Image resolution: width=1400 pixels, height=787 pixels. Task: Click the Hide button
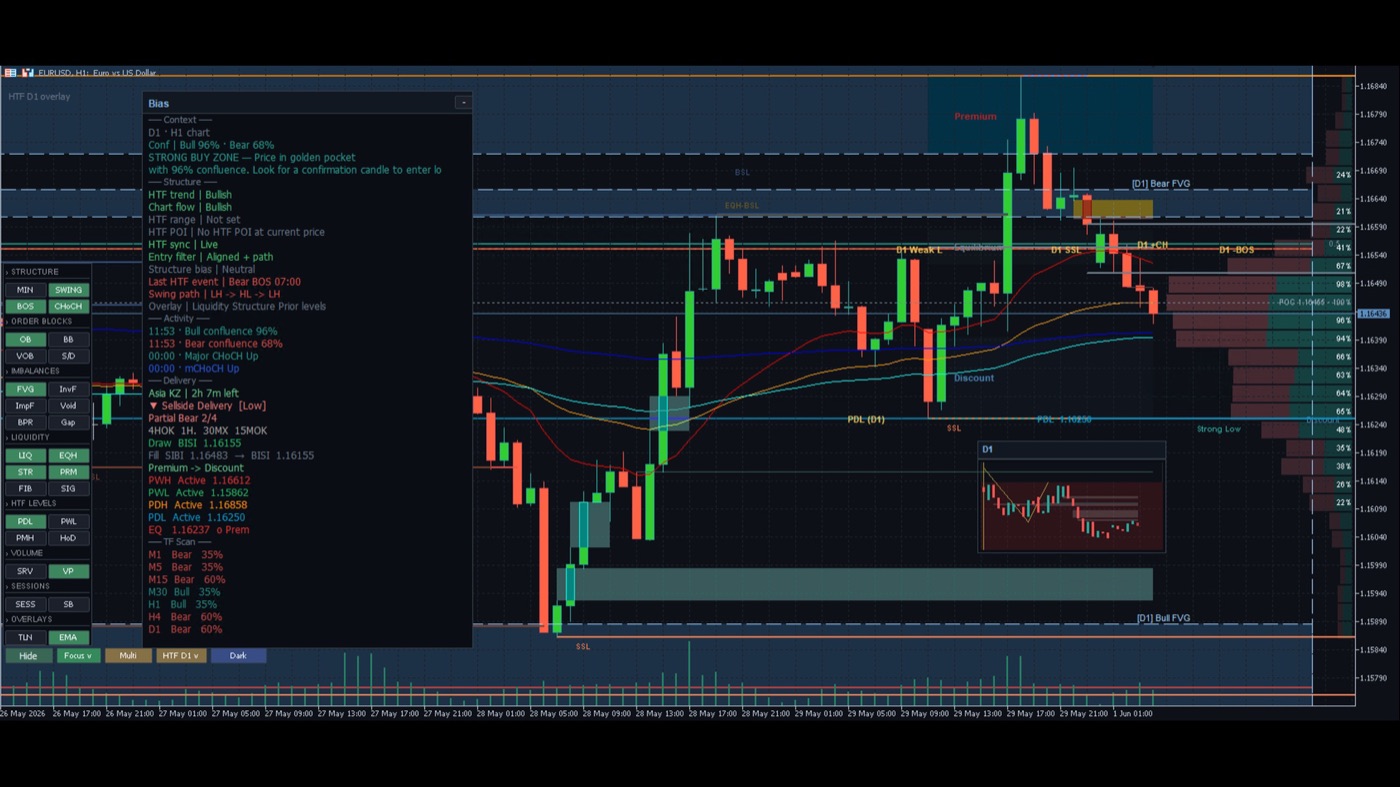point(28,656)
